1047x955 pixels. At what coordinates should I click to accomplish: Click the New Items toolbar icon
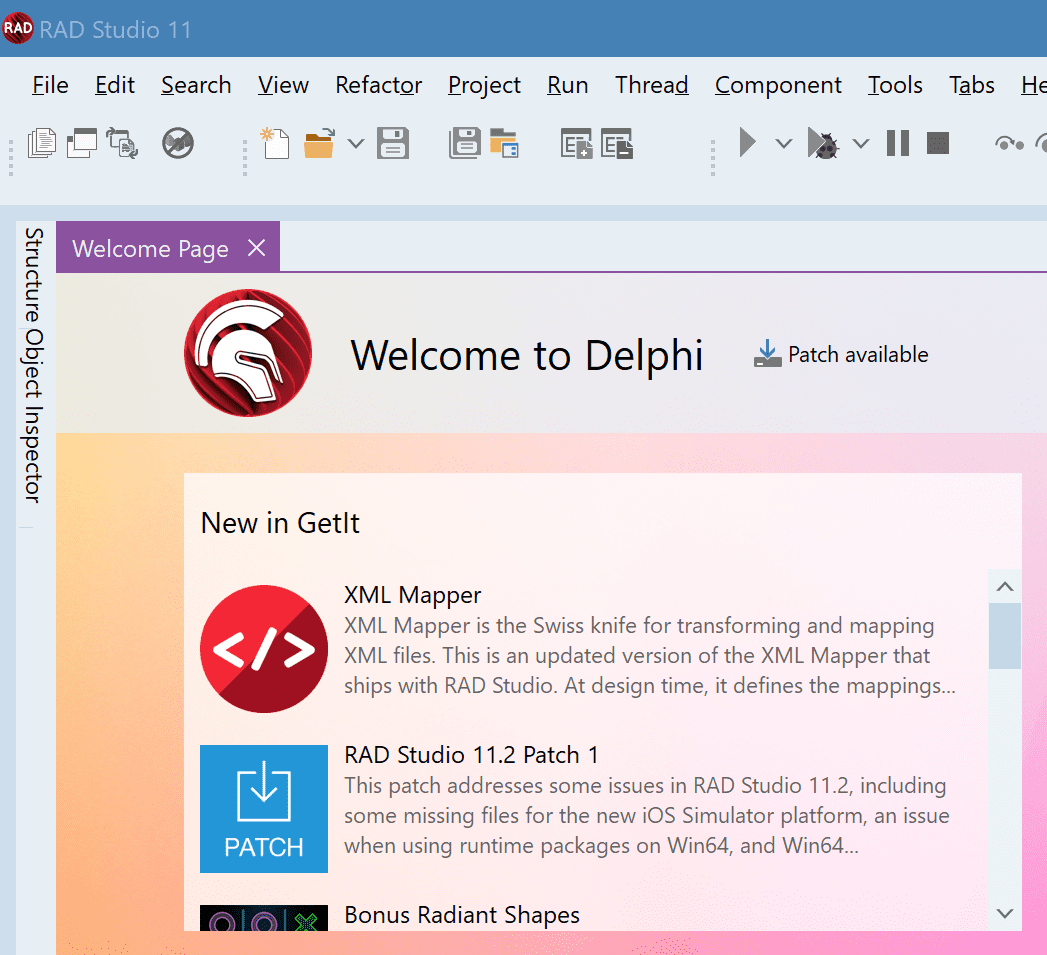[275, 143]
